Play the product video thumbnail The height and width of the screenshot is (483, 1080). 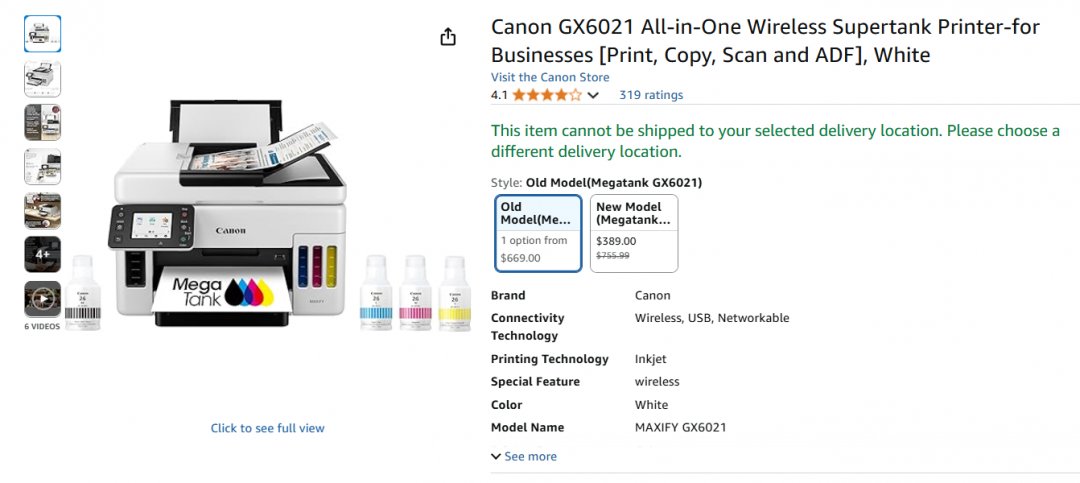(x=43, y=299)
